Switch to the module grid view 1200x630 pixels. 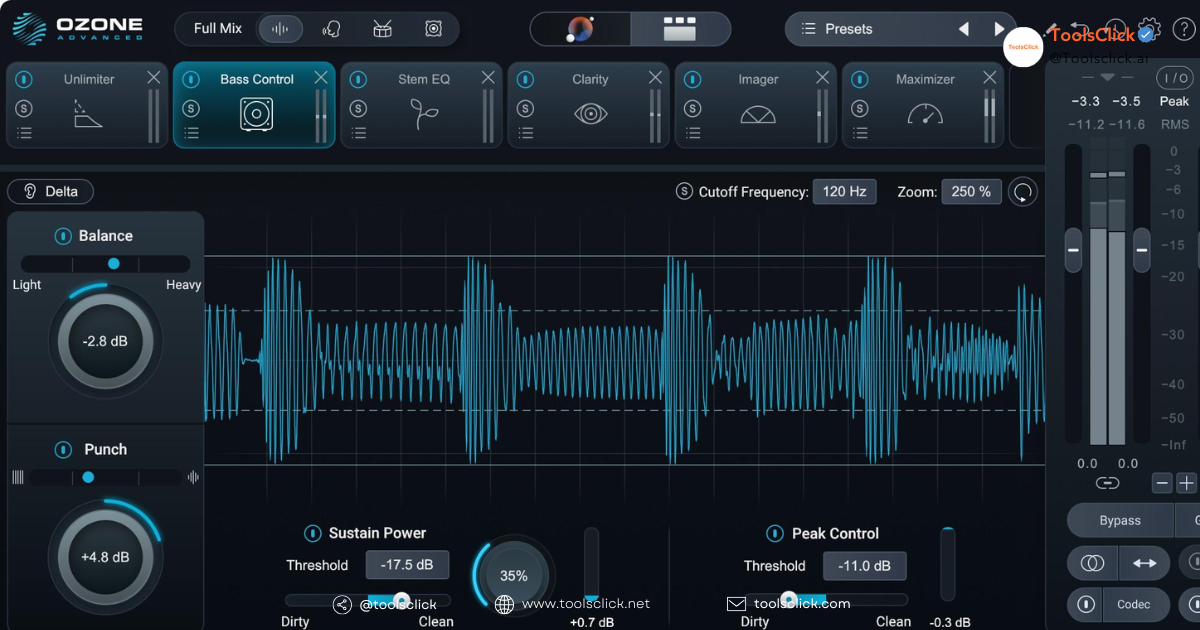(680, 29)
